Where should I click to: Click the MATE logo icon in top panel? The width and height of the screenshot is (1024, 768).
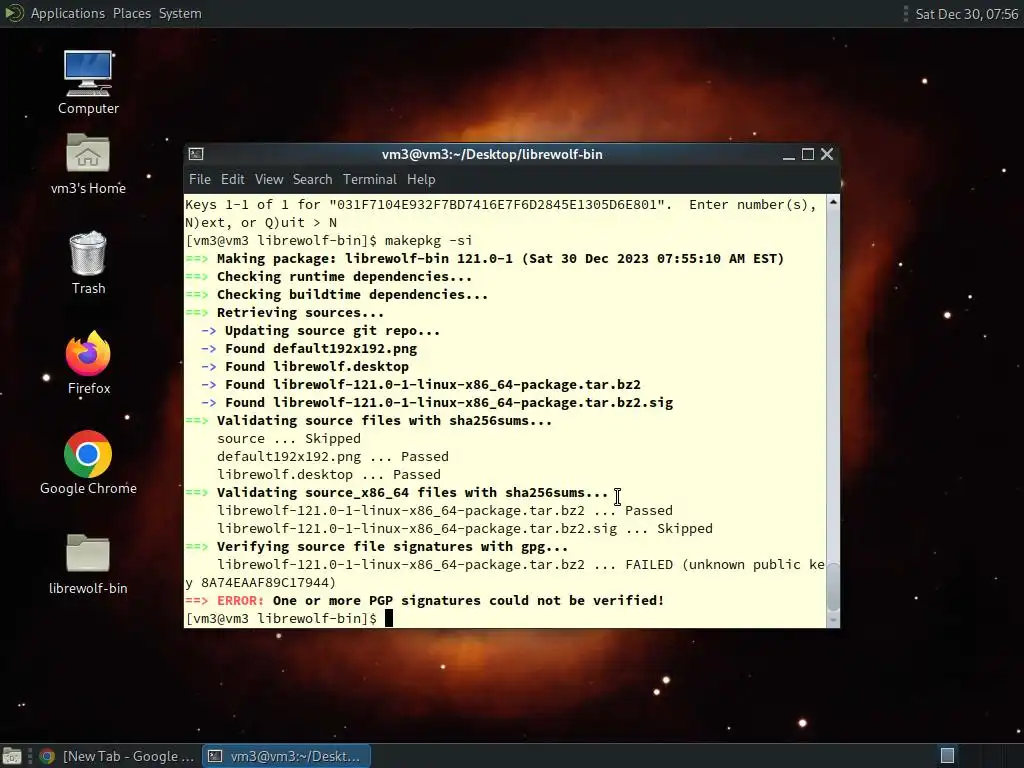point(13,13)
